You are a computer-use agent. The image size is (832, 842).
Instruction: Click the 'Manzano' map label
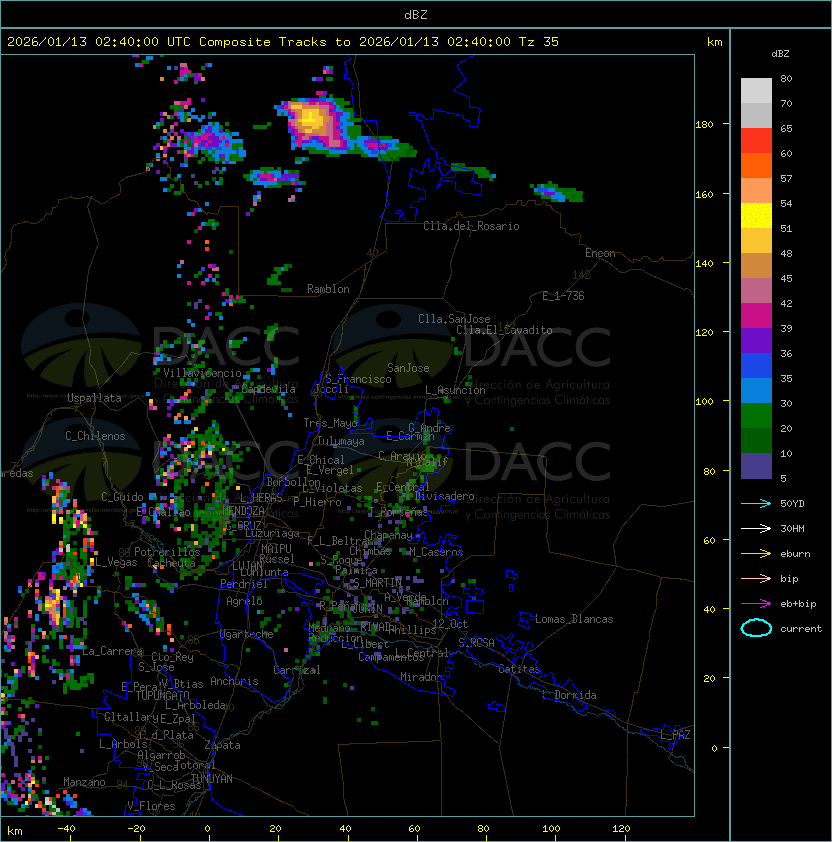(x=84, y=782)
